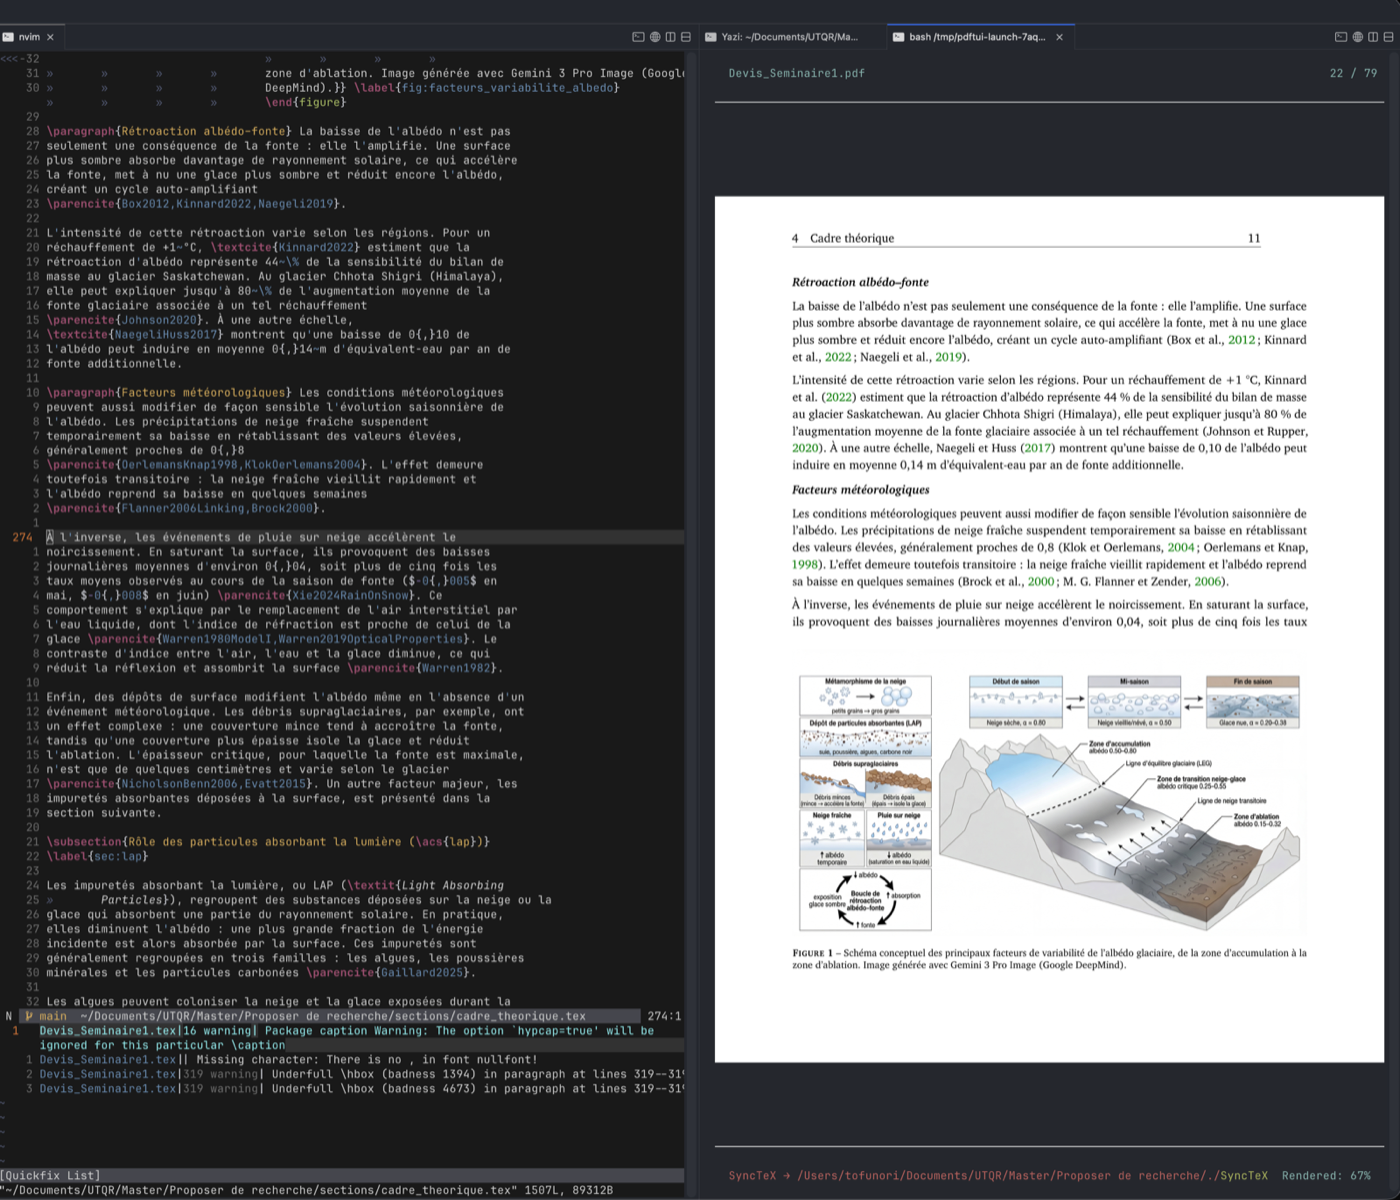Image resolution: width=1400 pixels, height=1200 pixels.
Task: Click albedo conceptual diagram figure in PDF
Action: click(1050, 802)
